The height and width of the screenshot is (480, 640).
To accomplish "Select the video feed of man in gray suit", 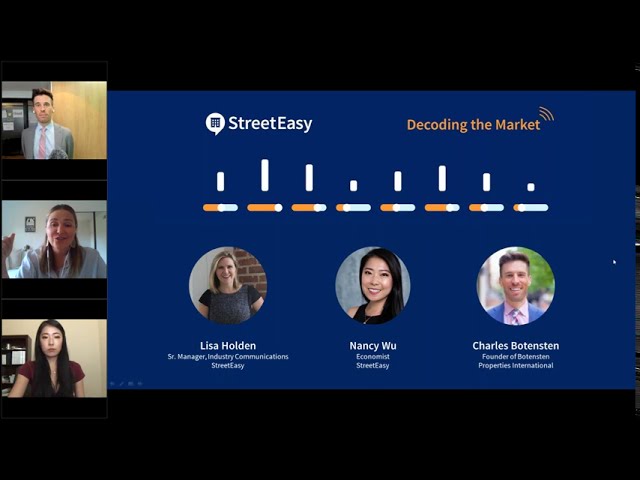I will tap(54, 120).
